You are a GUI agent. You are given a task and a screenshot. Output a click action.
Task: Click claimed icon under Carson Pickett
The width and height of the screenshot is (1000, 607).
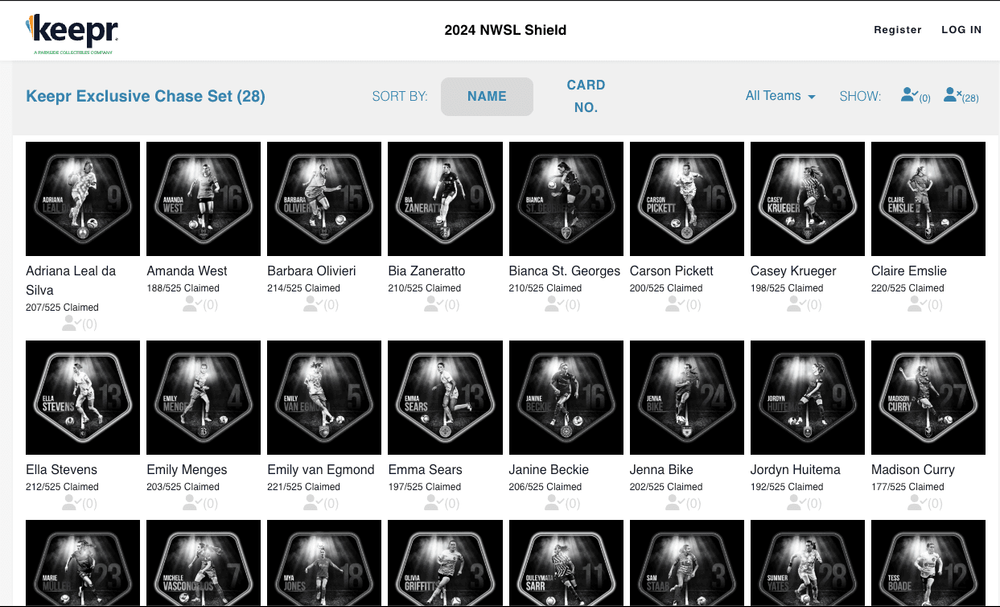click(x=683, y=305)
